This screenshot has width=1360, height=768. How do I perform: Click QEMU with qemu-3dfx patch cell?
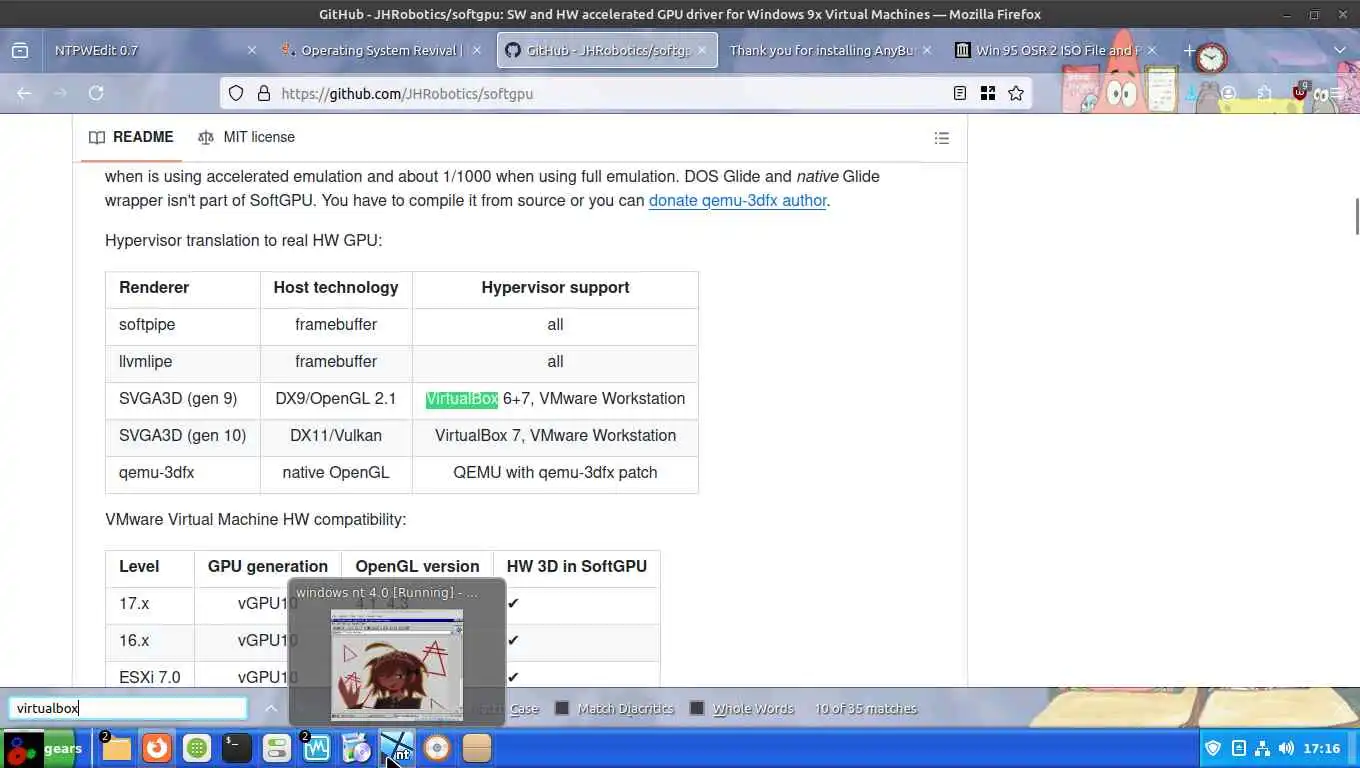tap(555, 473)
